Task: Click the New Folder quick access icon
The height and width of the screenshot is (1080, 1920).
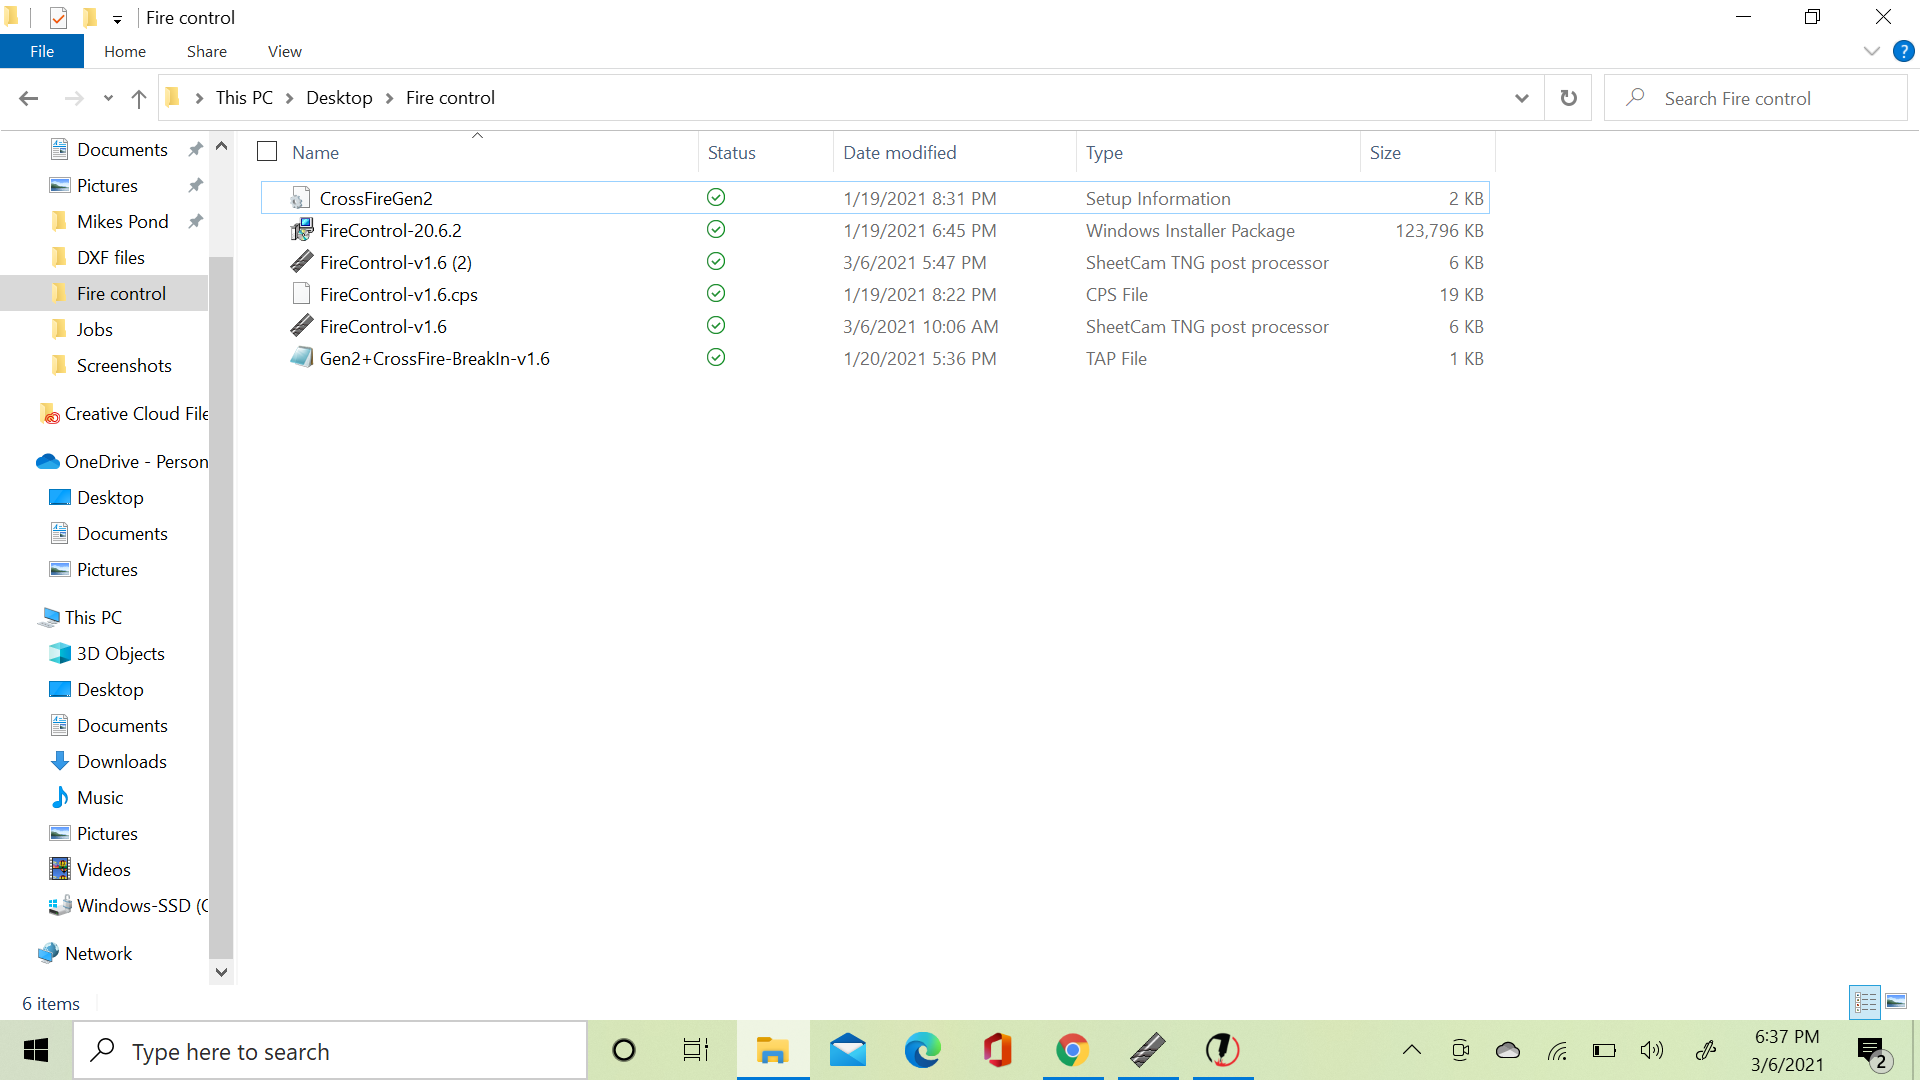Action: [x=90, y=17]
